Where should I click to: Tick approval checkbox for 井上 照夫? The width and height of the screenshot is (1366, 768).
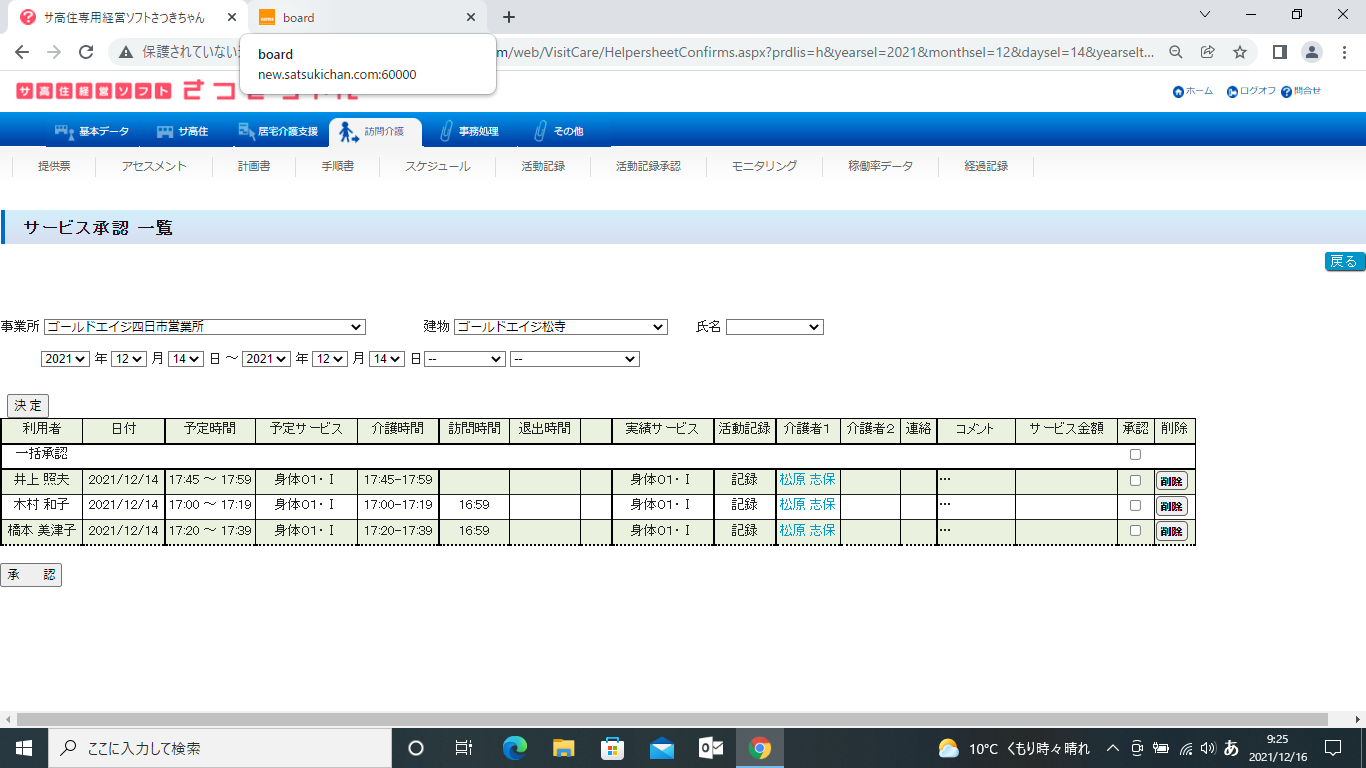click(x=1135, y=480)
